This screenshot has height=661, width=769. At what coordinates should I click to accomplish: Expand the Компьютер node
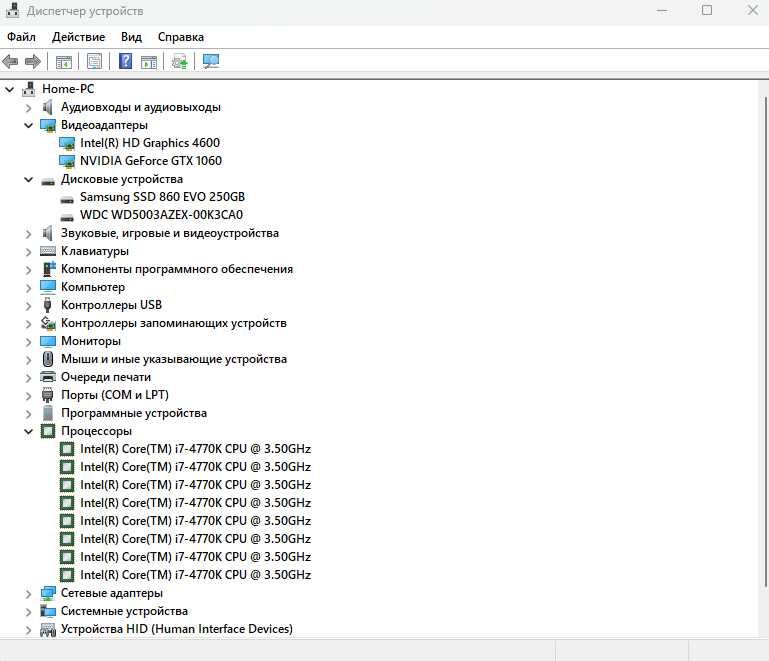click(x=28, y=288)
